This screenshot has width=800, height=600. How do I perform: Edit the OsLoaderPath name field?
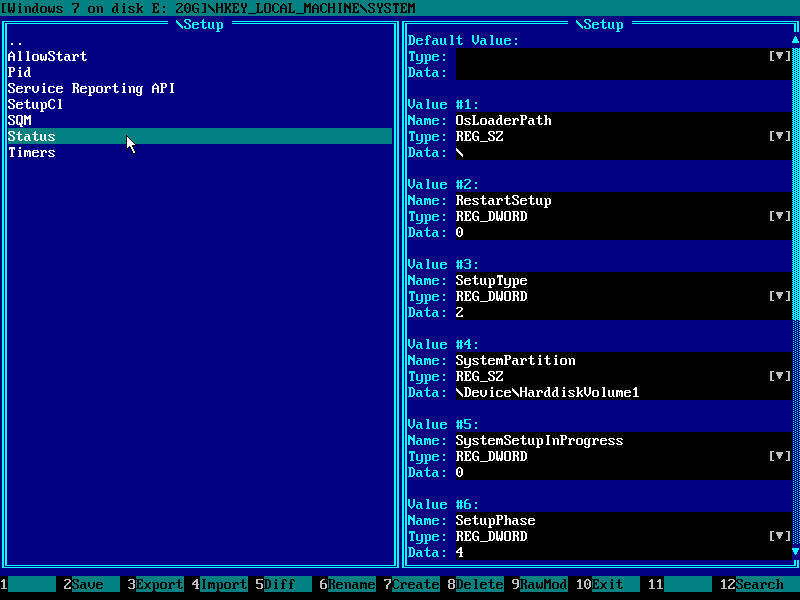click(623, 120)
